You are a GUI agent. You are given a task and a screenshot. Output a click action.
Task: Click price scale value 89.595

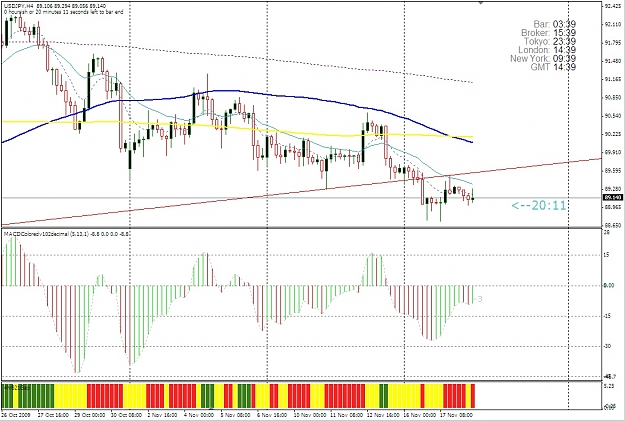click(613, 171)
